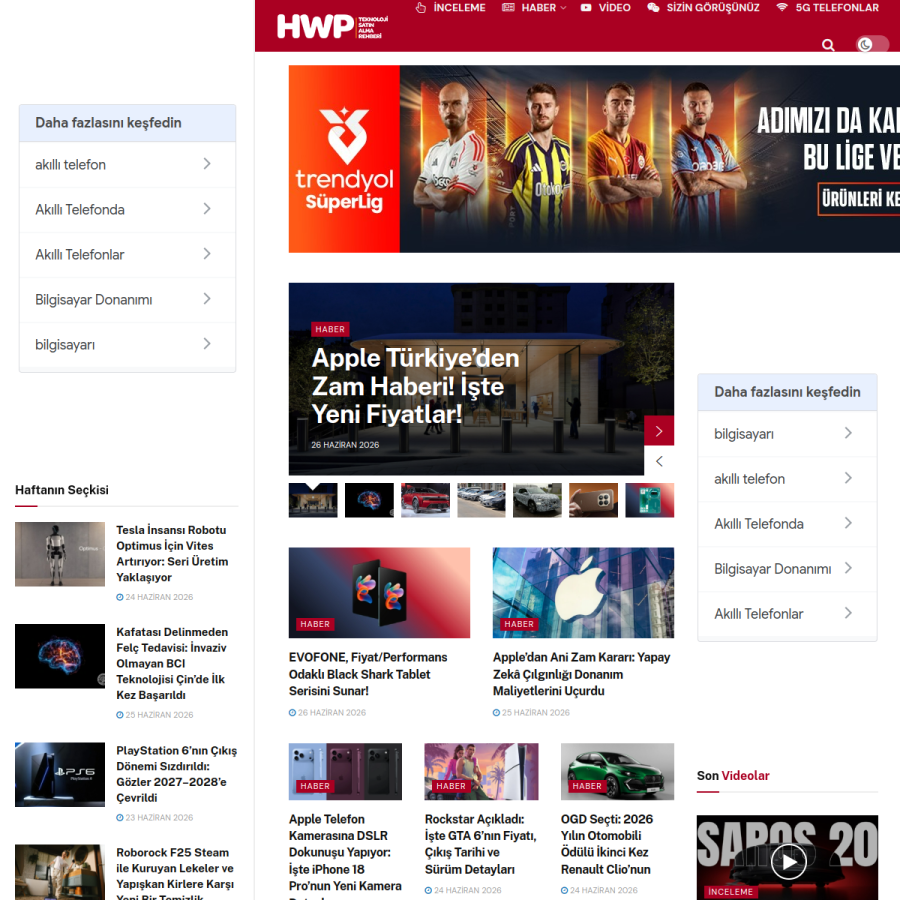Open Kafatası Delinmeden Felç Tedavisi article
Viewport: 900px width, 900px height.
pyautogui.click(x=172, y=663)
